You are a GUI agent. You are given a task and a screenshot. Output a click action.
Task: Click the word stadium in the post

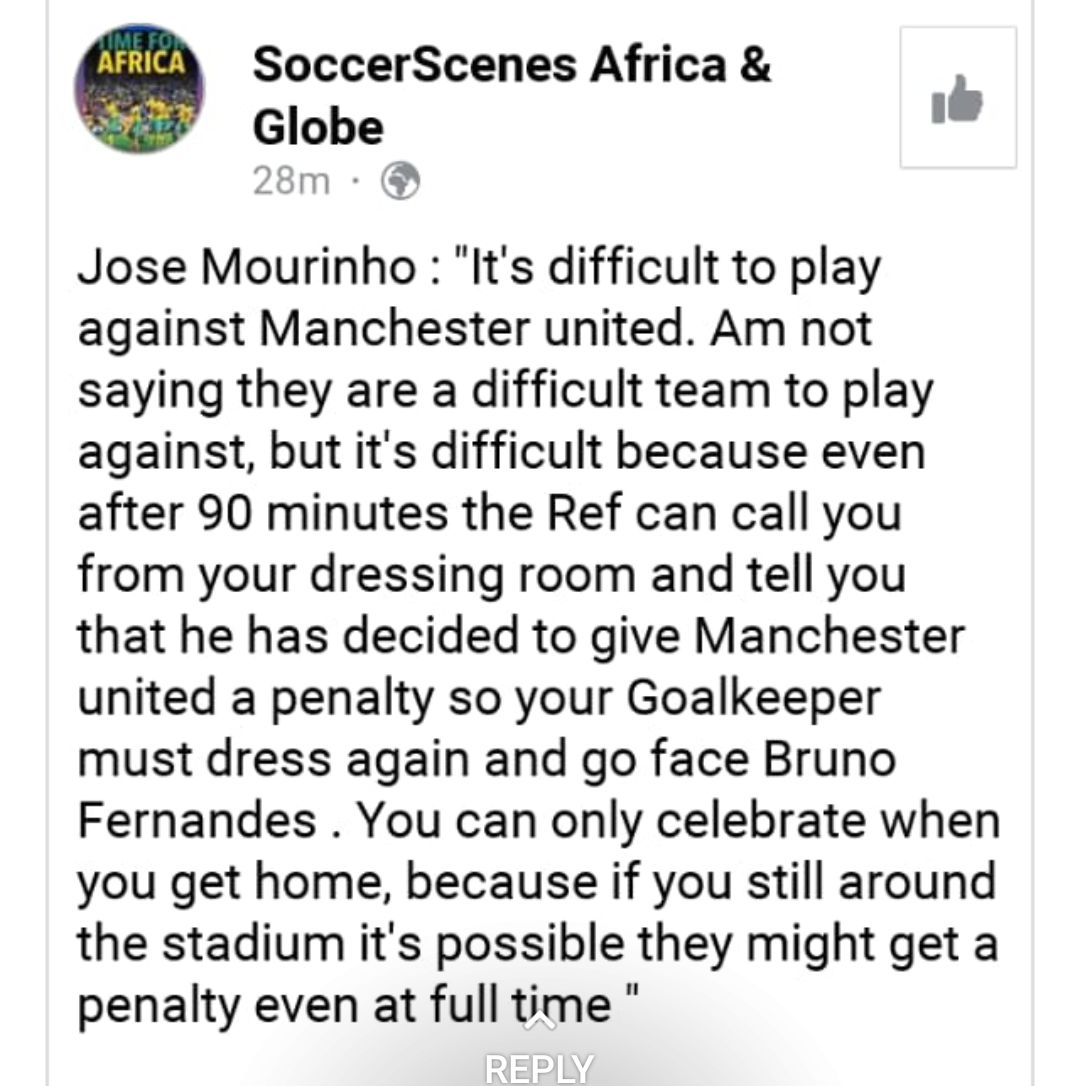(254, 943)
